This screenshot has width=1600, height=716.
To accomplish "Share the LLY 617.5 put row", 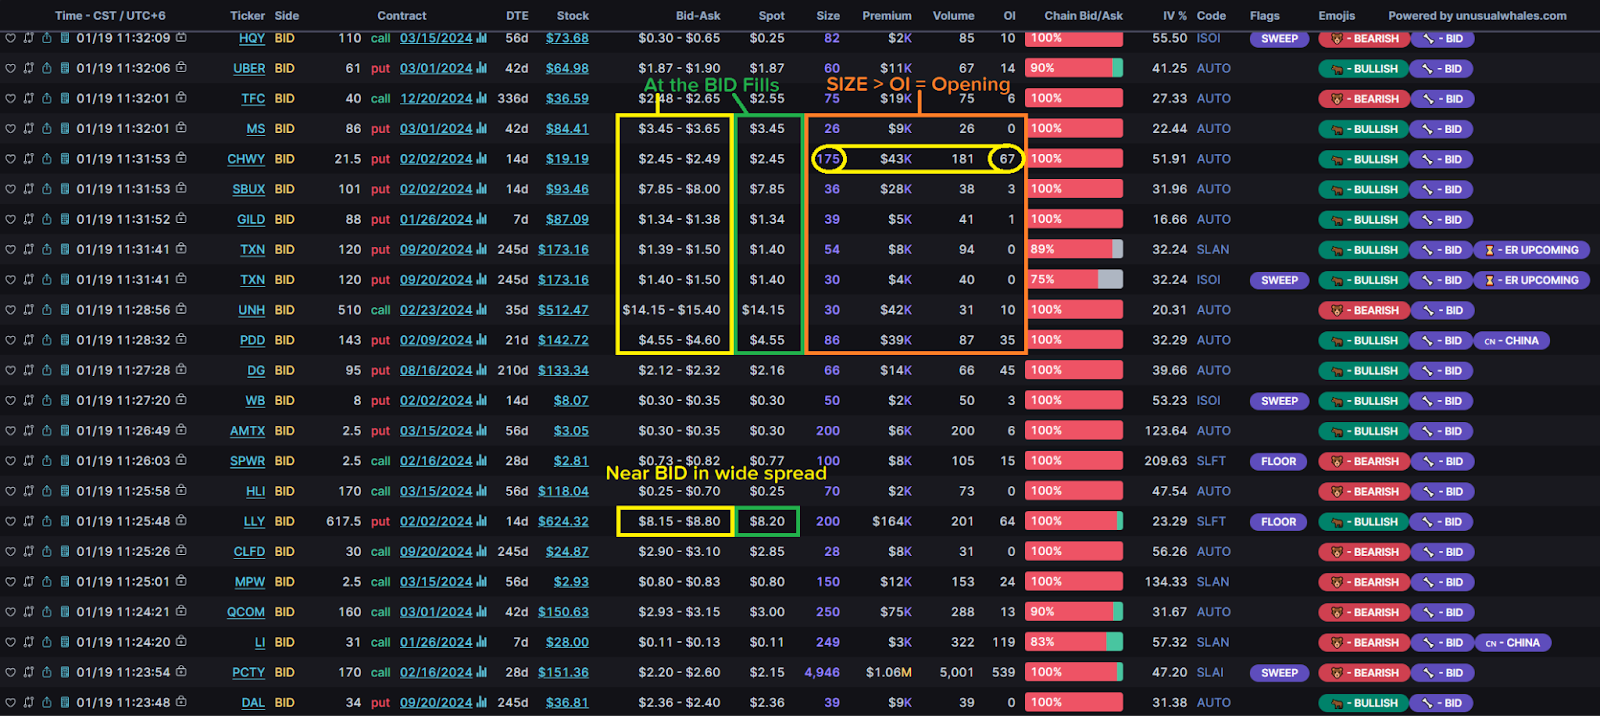I will (46, 521).
